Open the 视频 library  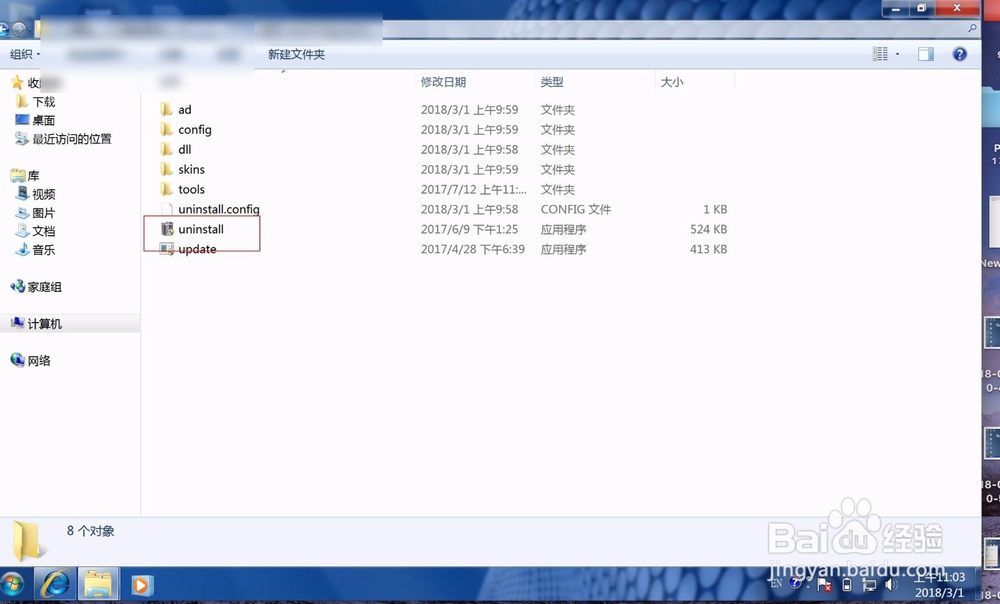36,194
